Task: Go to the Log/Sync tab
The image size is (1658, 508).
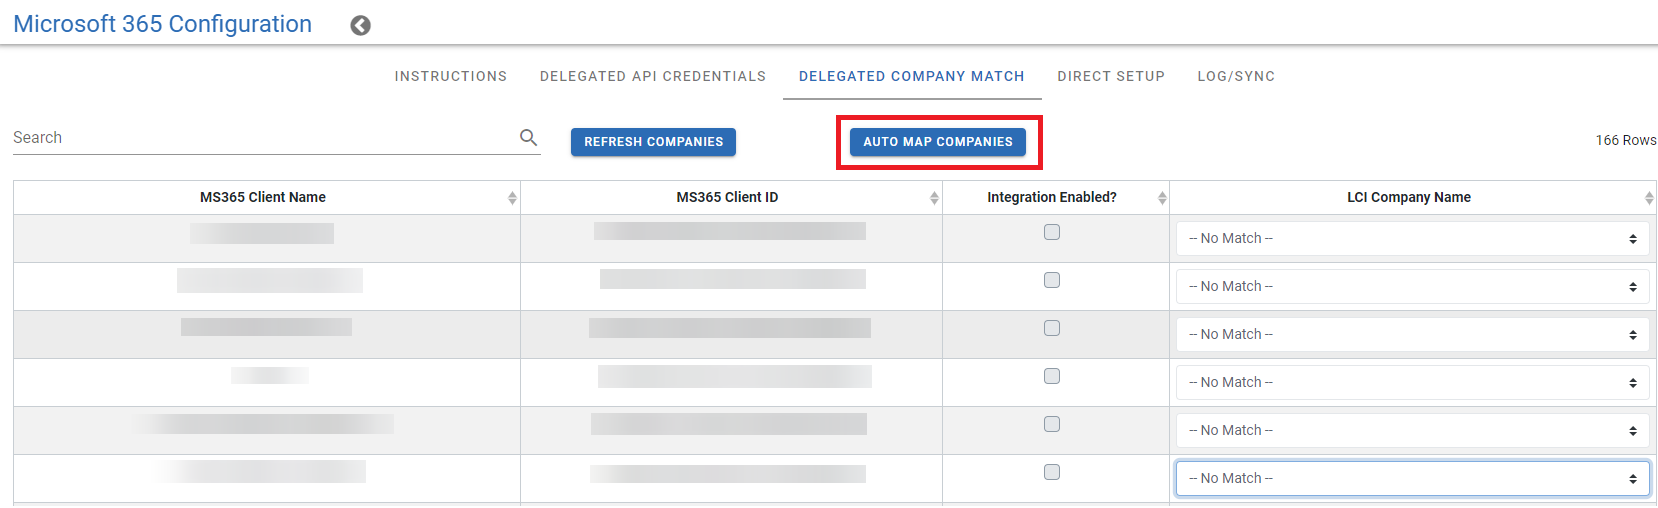Action: pyautogui.click(x=1236, y=76)
